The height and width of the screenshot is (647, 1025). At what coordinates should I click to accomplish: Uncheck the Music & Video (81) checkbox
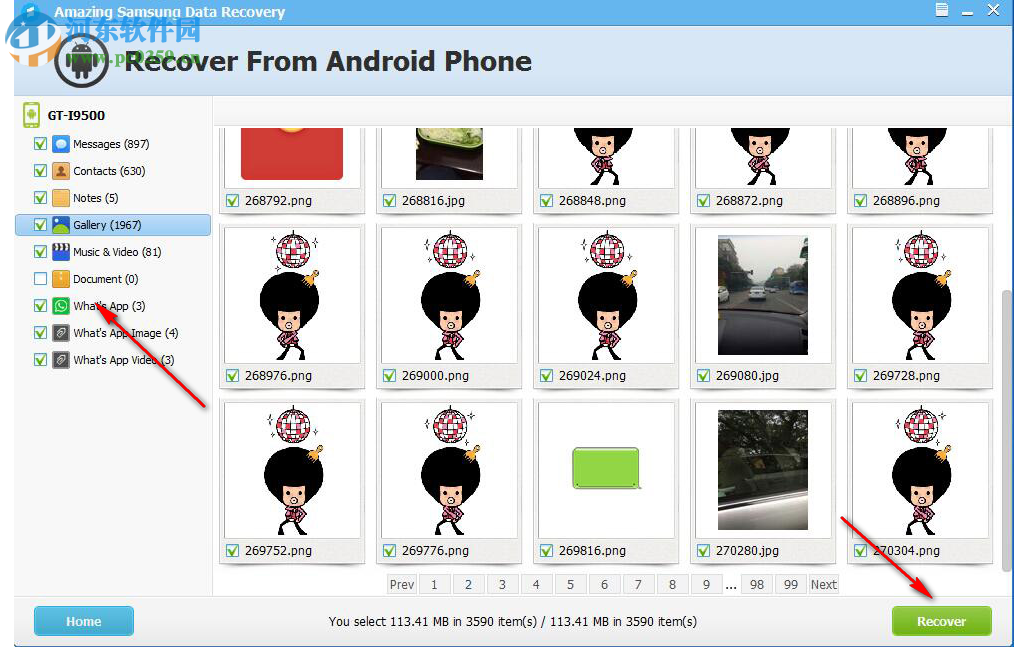click(x=41, y=252)
